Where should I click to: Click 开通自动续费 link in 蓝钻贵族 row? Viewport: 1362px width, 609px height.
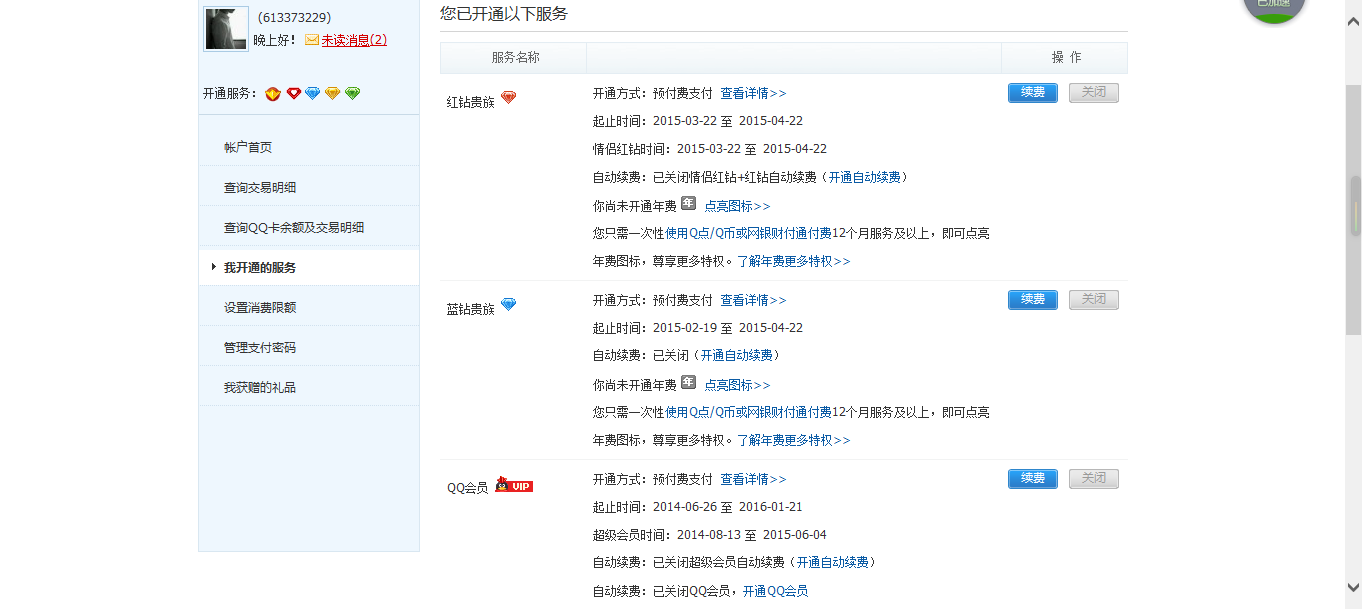pyautogui.click(x=736, y=355)
